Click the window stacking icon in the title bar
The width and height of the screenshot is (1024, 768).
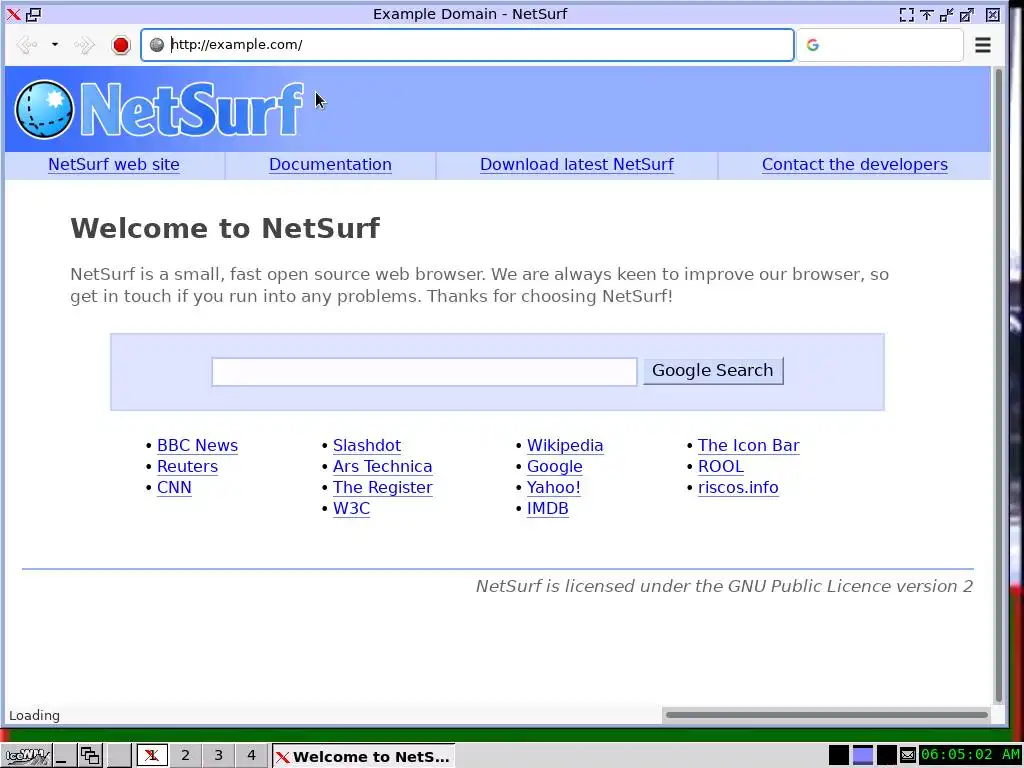[x=33, y=14]
